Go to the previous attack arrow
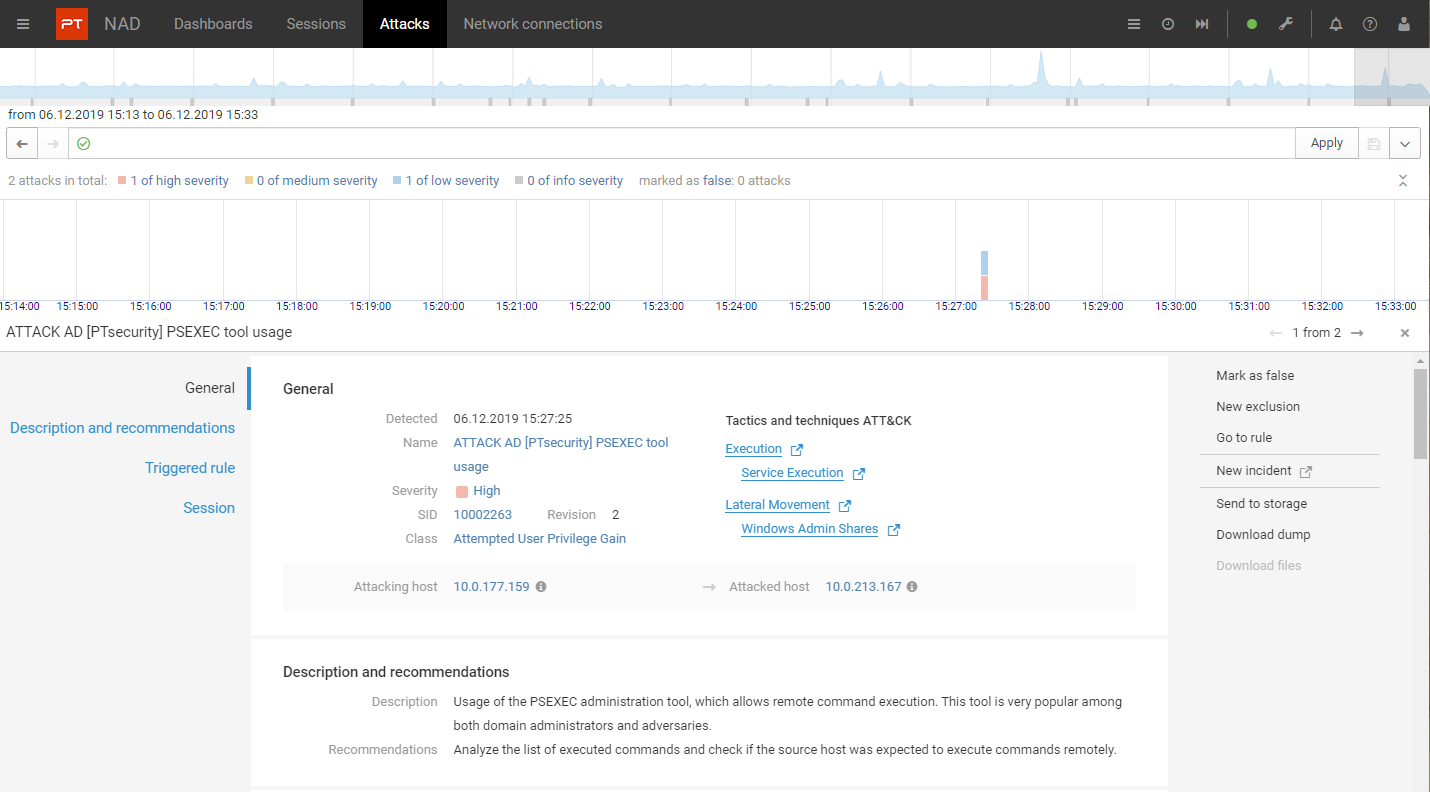 point(1276,333)
